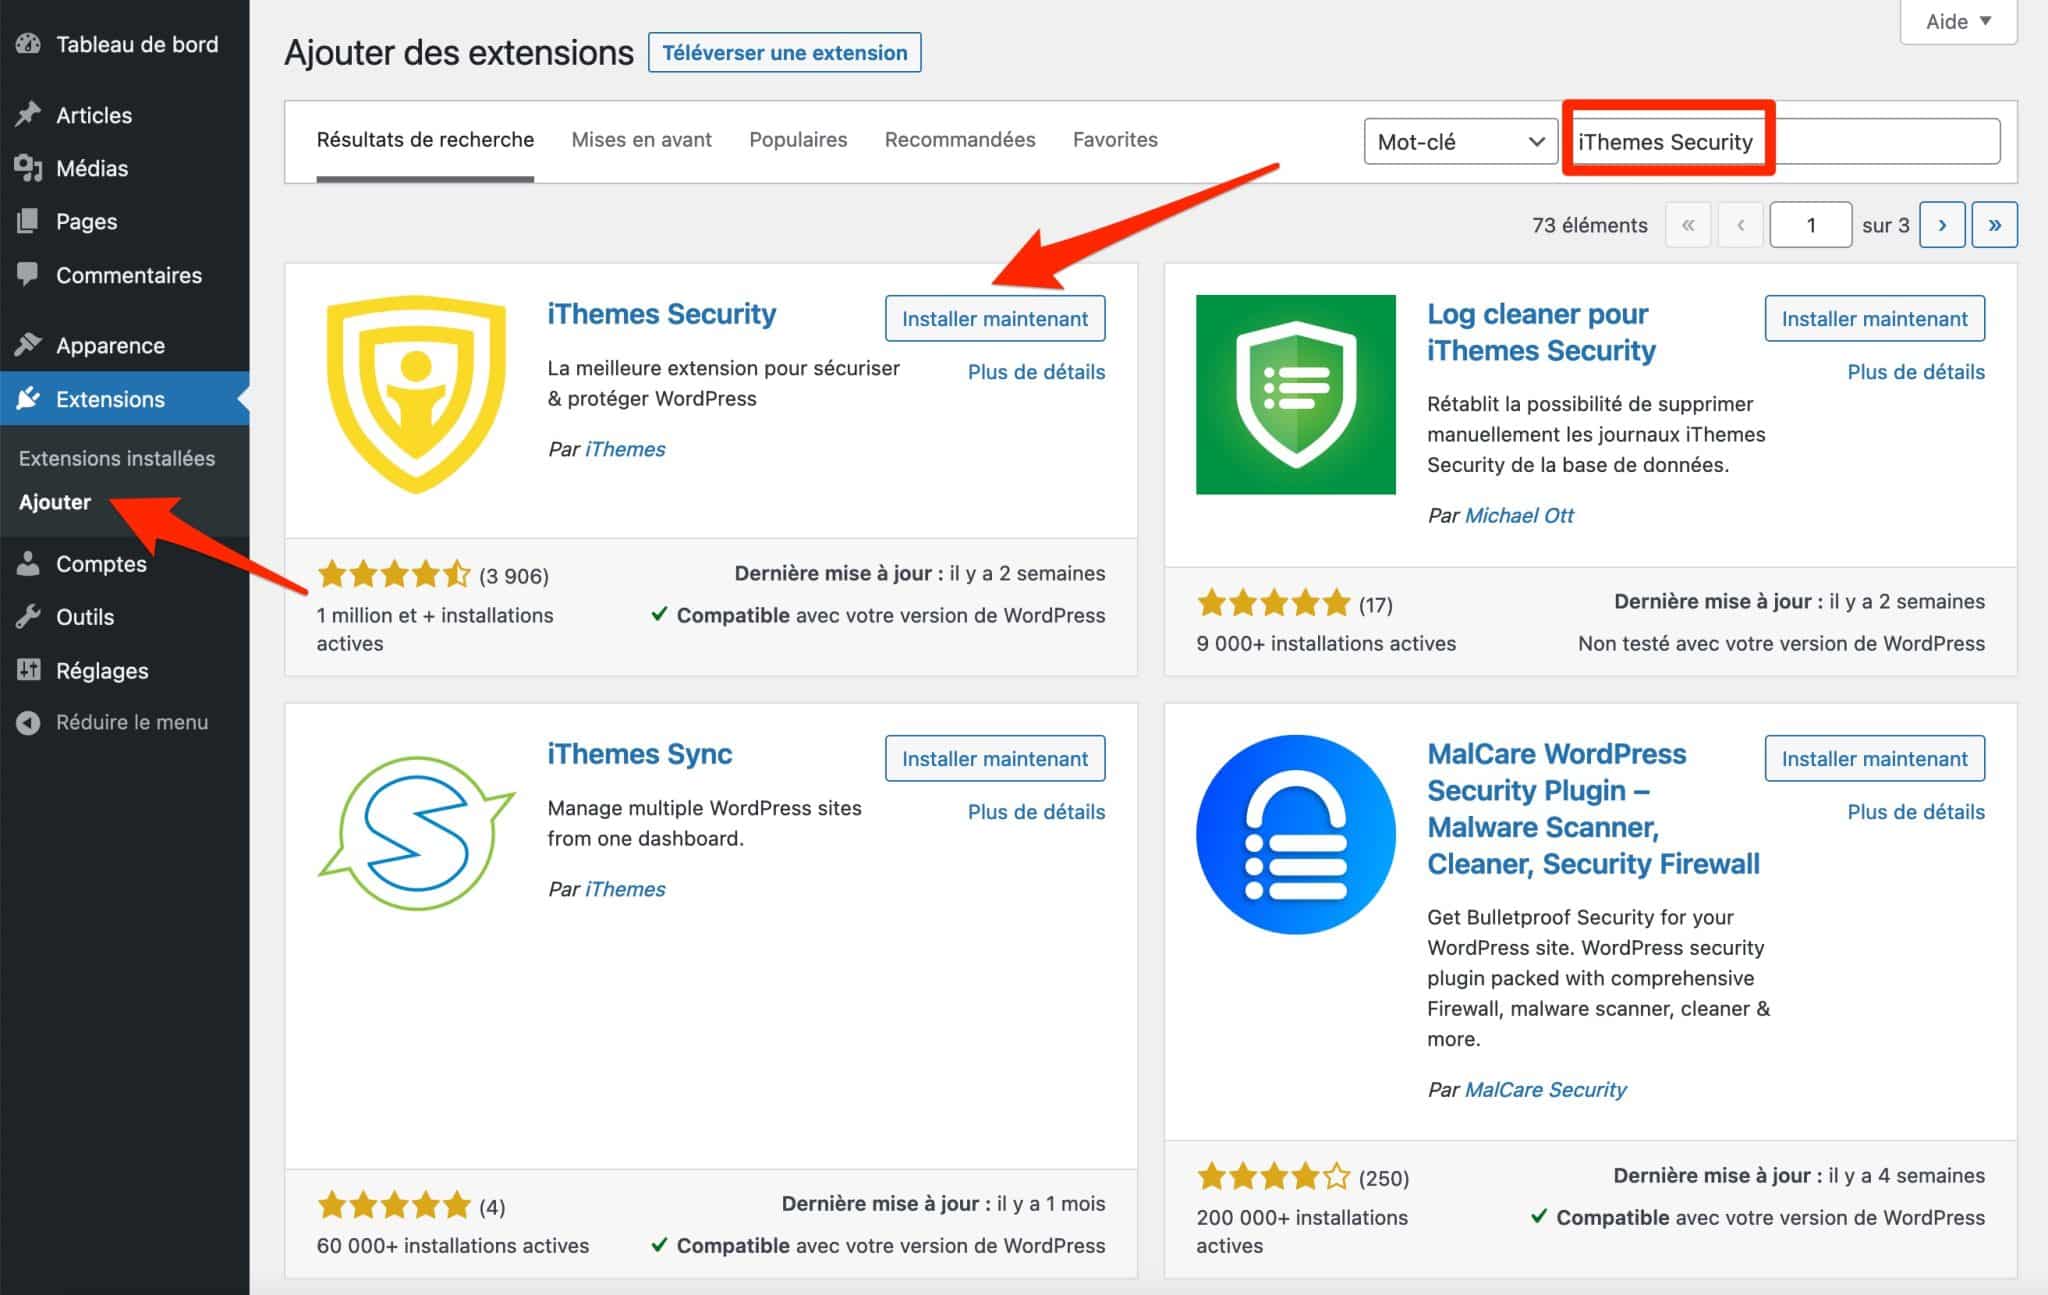Click the Médias icon in sidebar
Image resolution: width=2048 pixels, height=1295 pixels.
[28, 168]
